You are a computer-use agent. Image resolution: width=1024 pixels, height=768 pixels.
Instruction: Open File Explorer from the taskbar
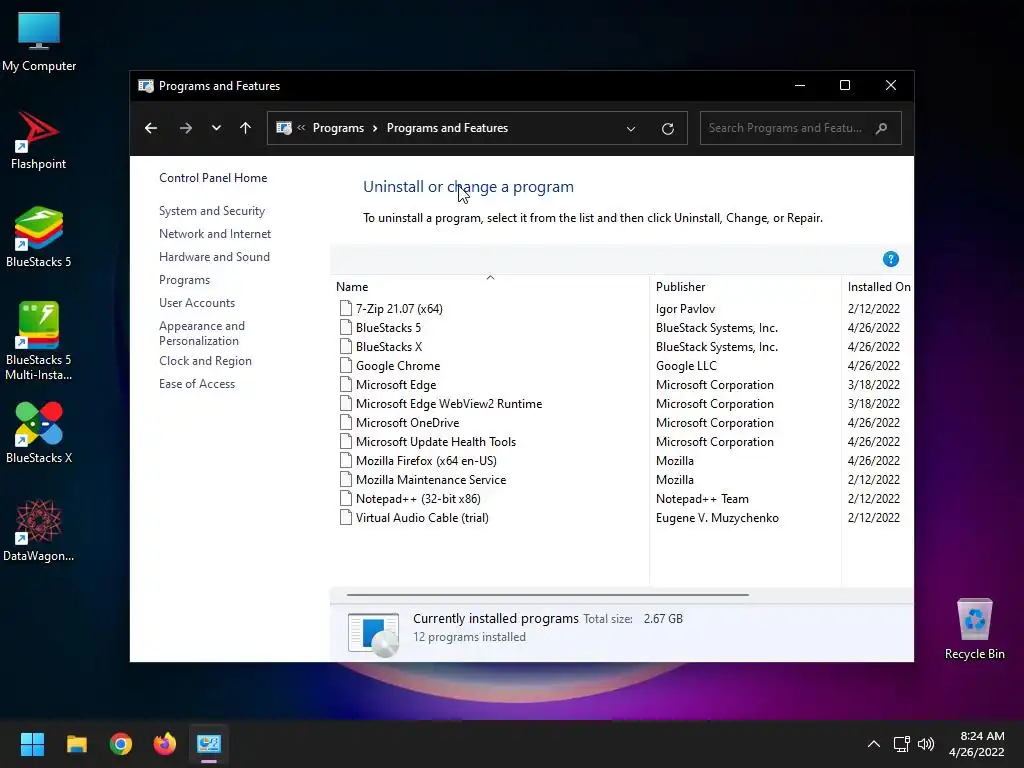(76, 744)
